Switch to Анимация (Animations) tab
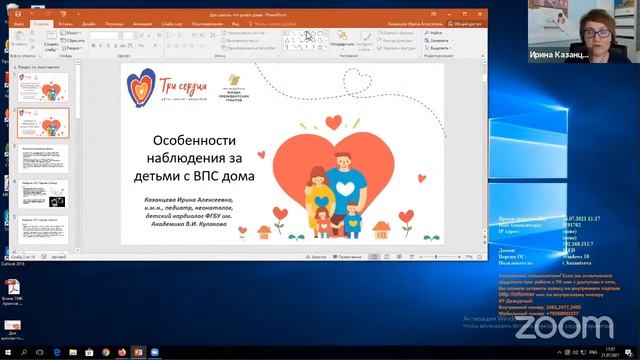The width and height of the screenshot is (640, 360). pyautogui.click(x=142, y=24)
